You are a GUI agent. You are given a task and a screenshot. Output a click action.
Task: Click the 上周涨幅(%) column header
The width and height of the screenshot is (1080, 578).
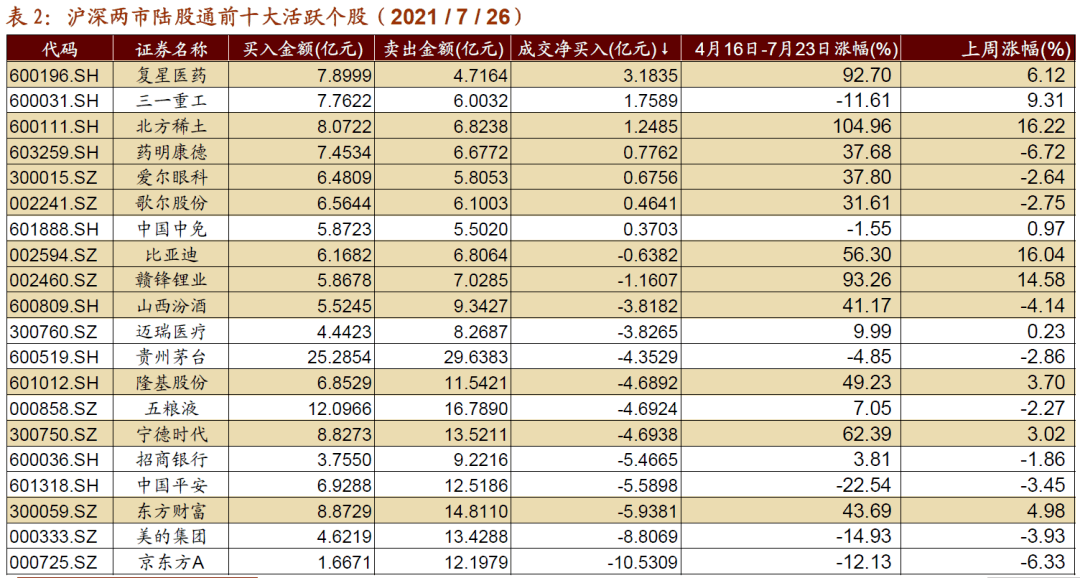click(1016, 50)
